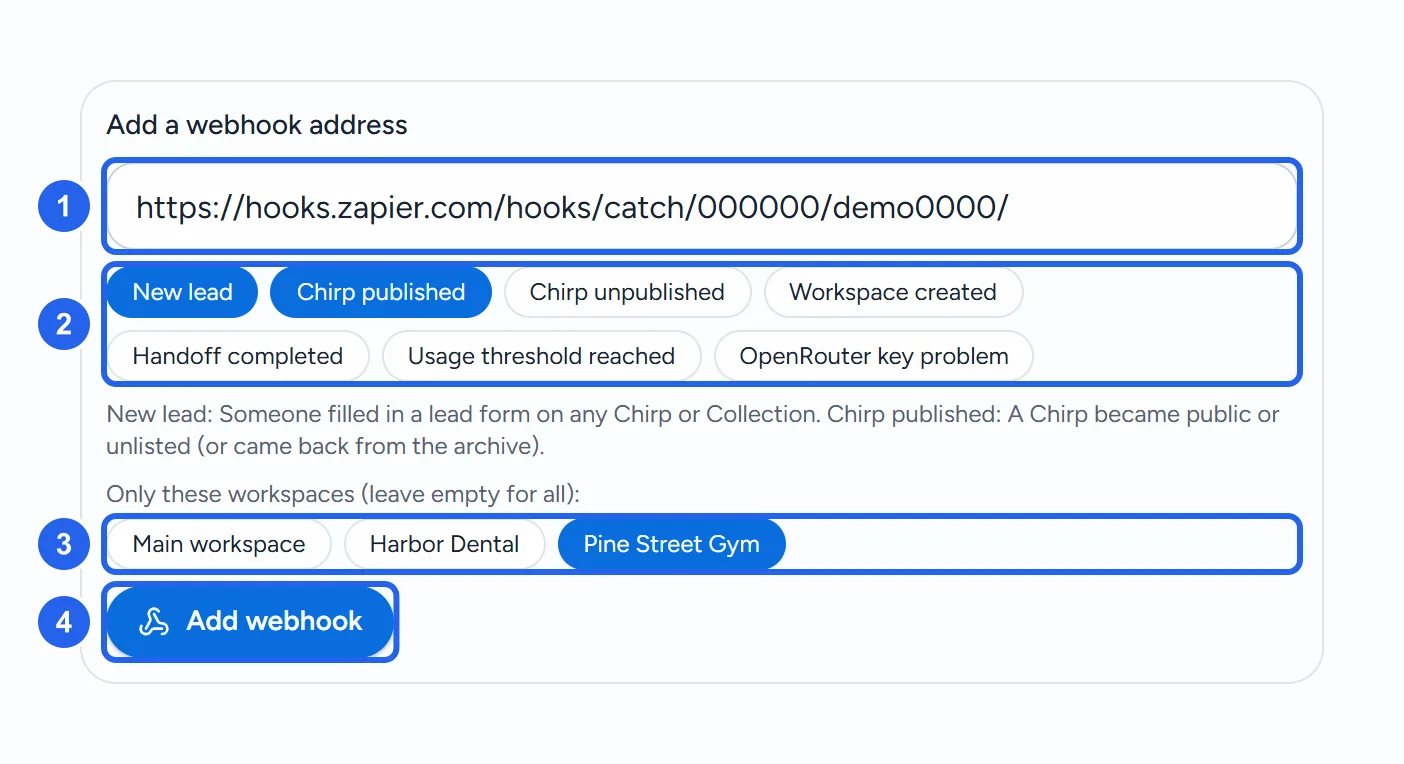Focus the webhook address URL field
Viewport: 1404px width, 764px height.
pyautogui.click(x=702, y=207)
